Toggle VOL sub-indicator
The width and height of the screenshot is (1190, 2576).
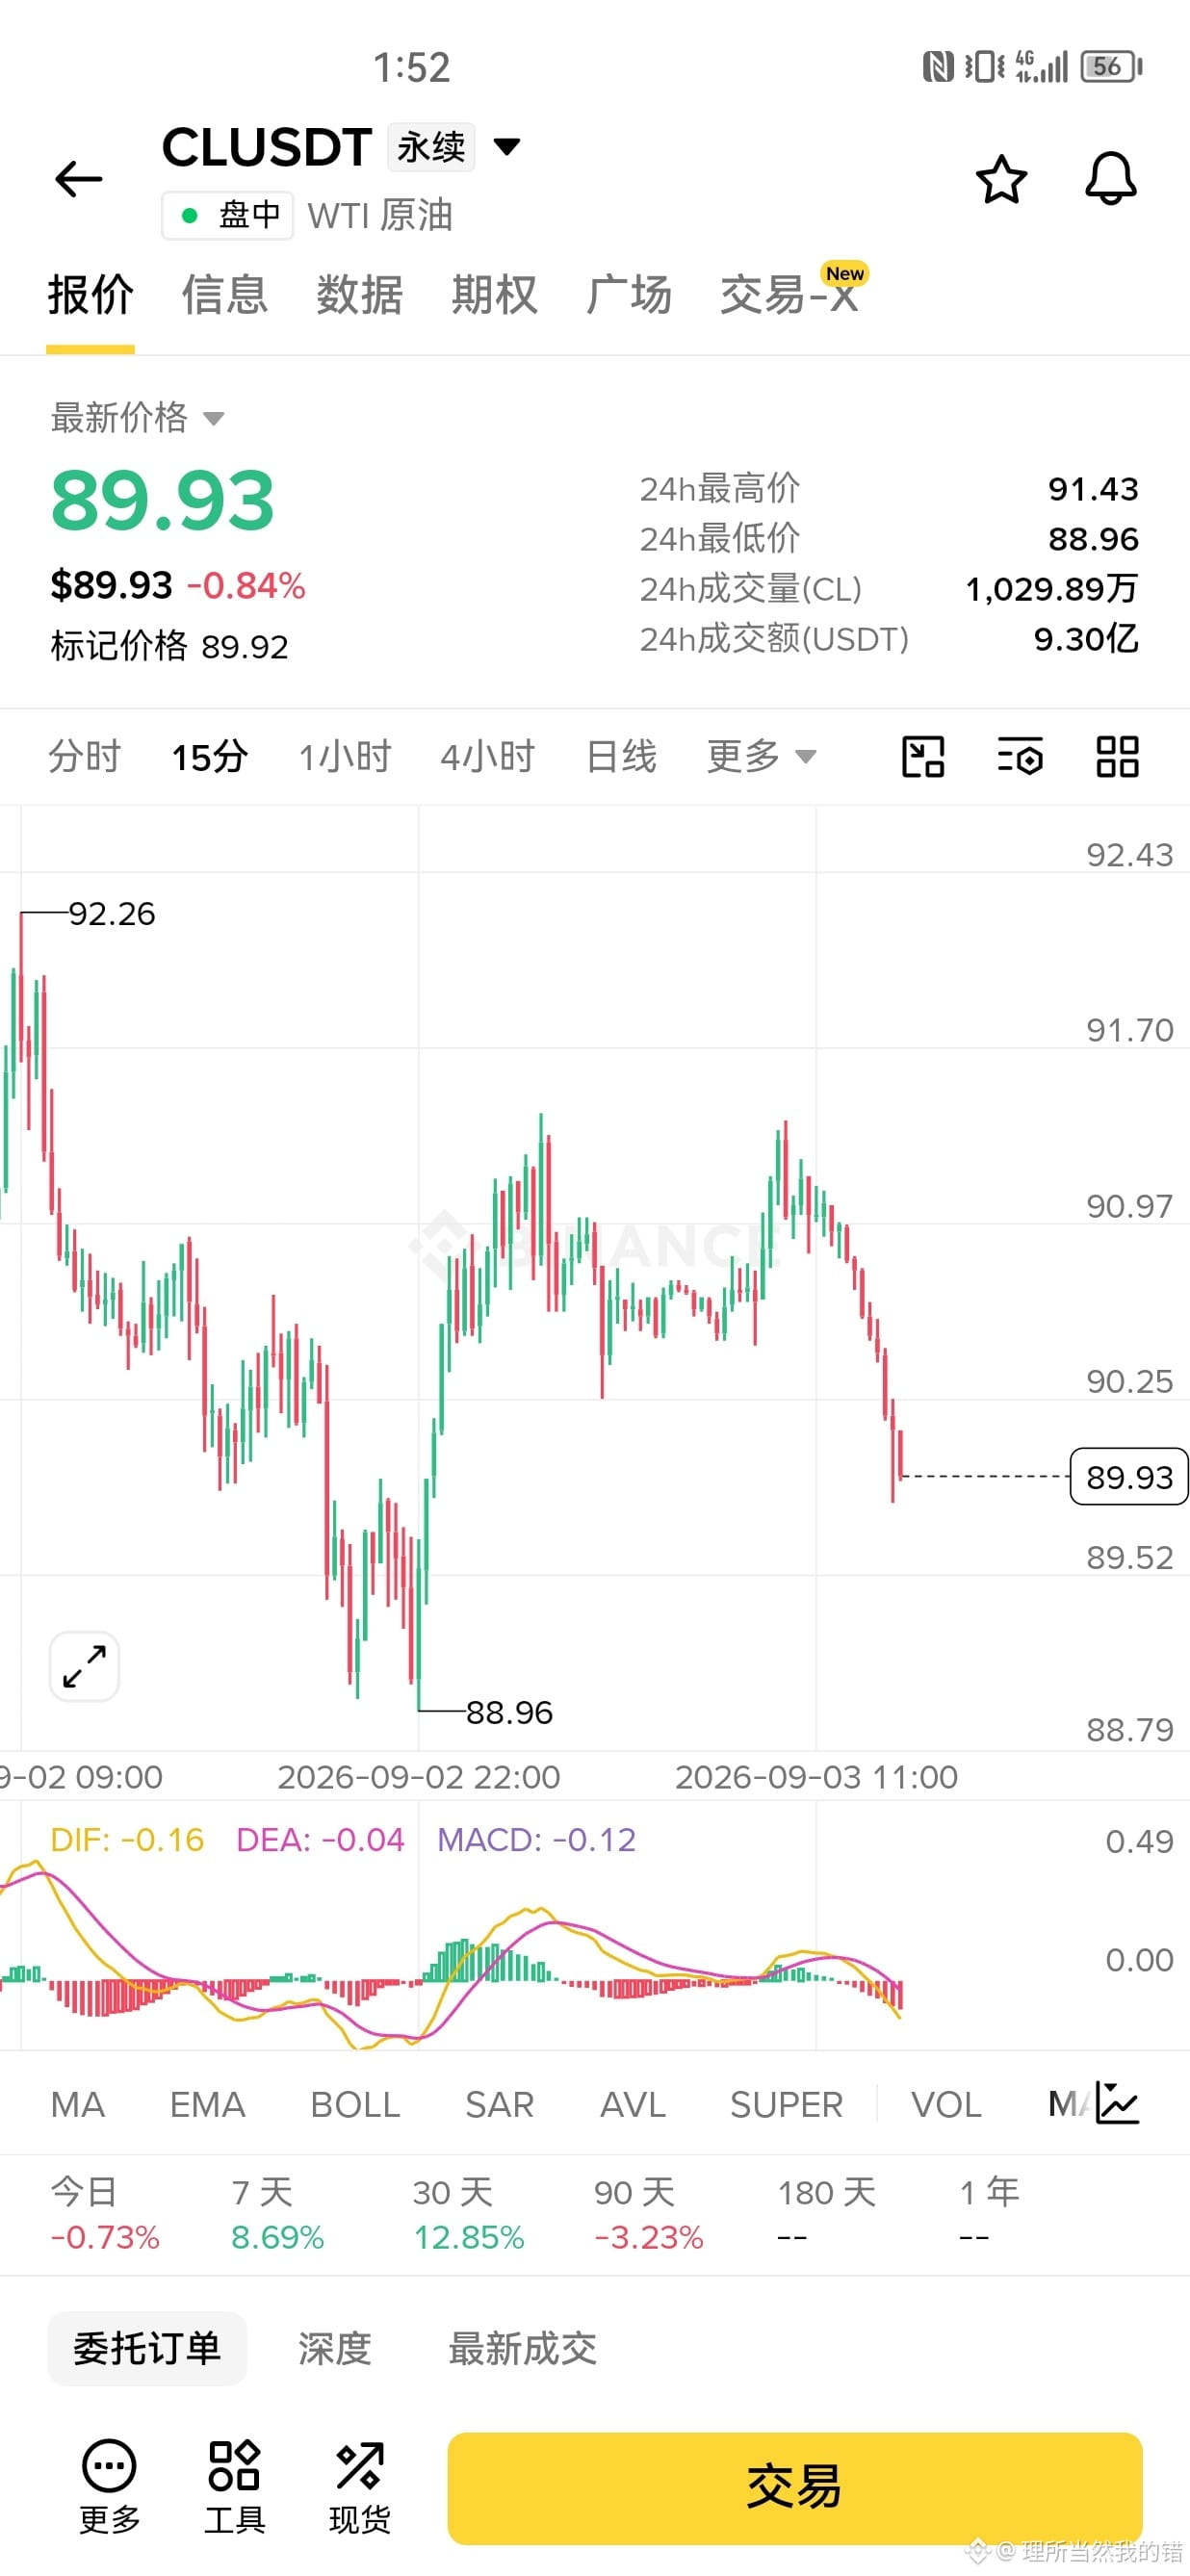[x=946, y=2105]
